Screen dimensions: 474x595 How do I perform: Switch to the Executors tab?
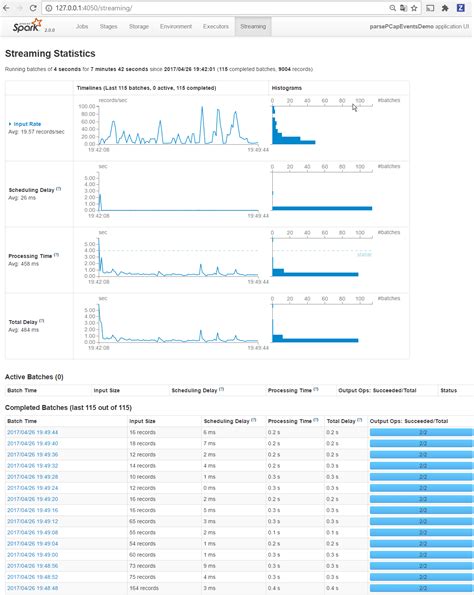click(x=216, y=27)
